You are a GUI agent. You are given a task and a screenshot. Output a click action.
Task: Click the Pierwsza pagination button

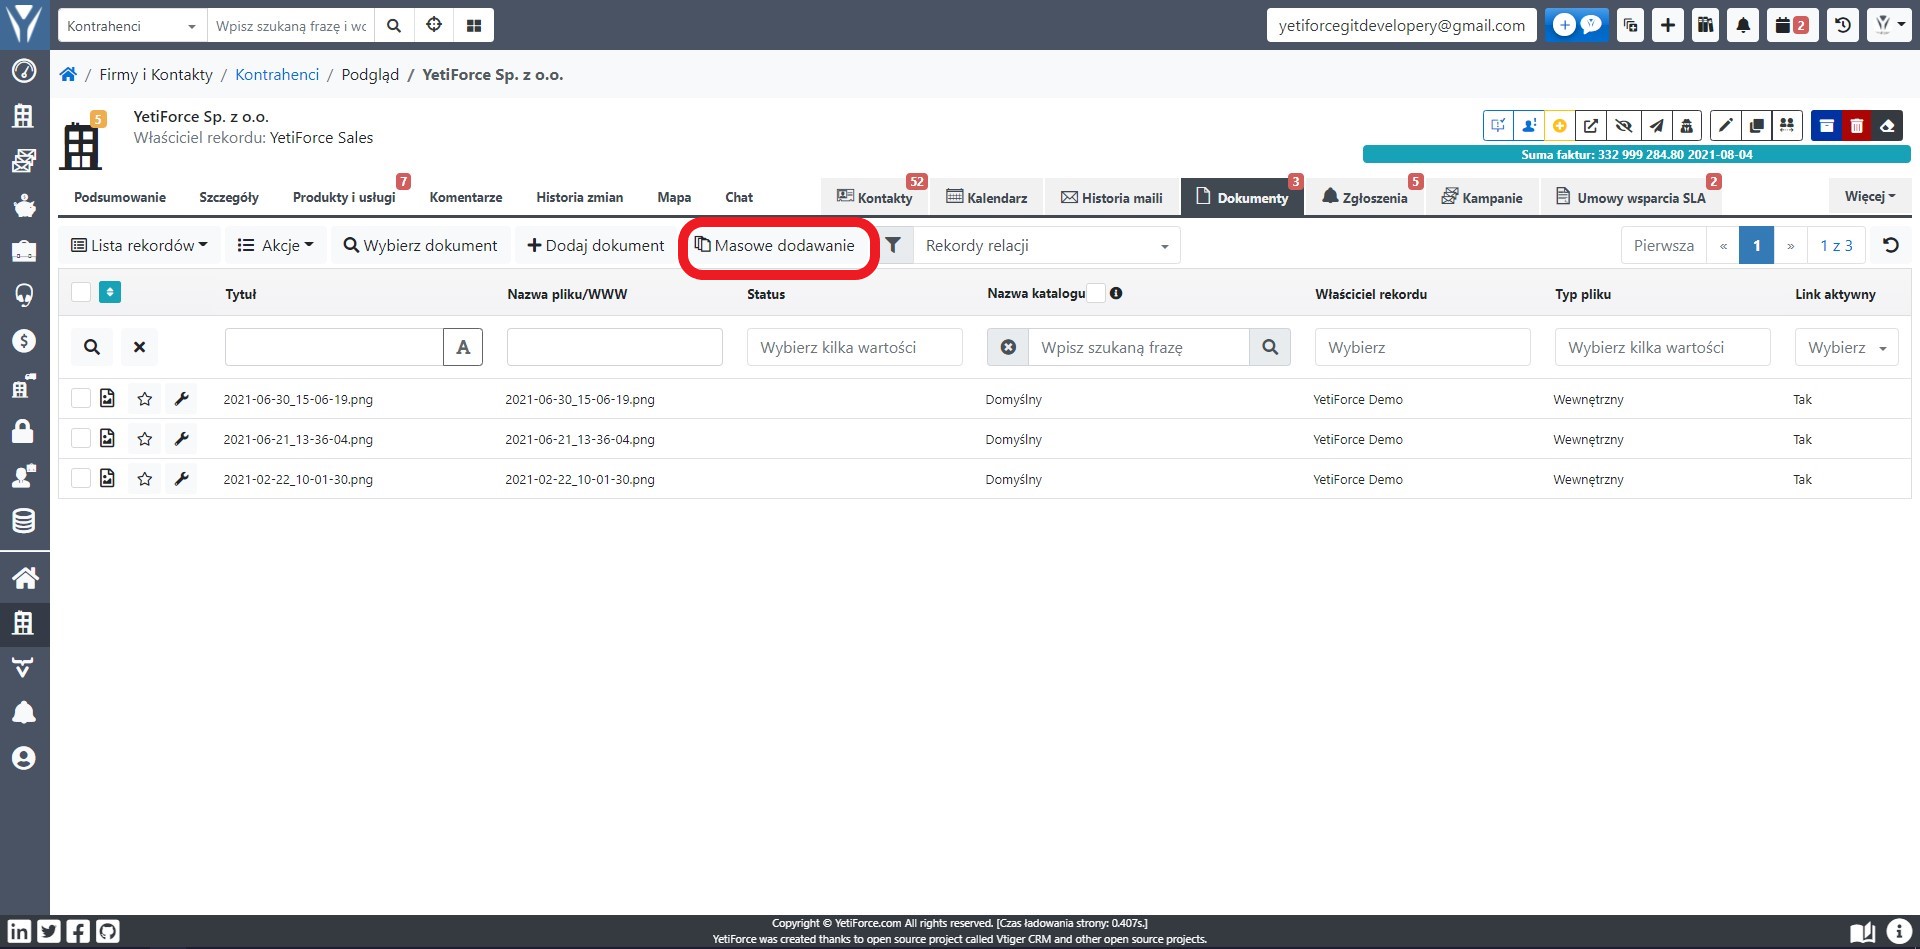pyautogui.click(x=1664, y=245)
